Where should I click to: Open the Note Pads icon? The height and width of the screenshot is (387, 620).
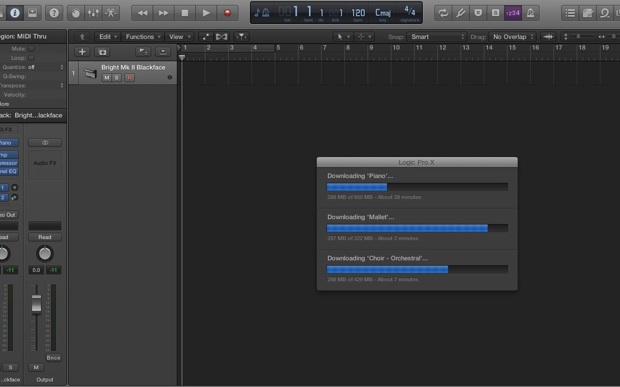tap(588, 13)
